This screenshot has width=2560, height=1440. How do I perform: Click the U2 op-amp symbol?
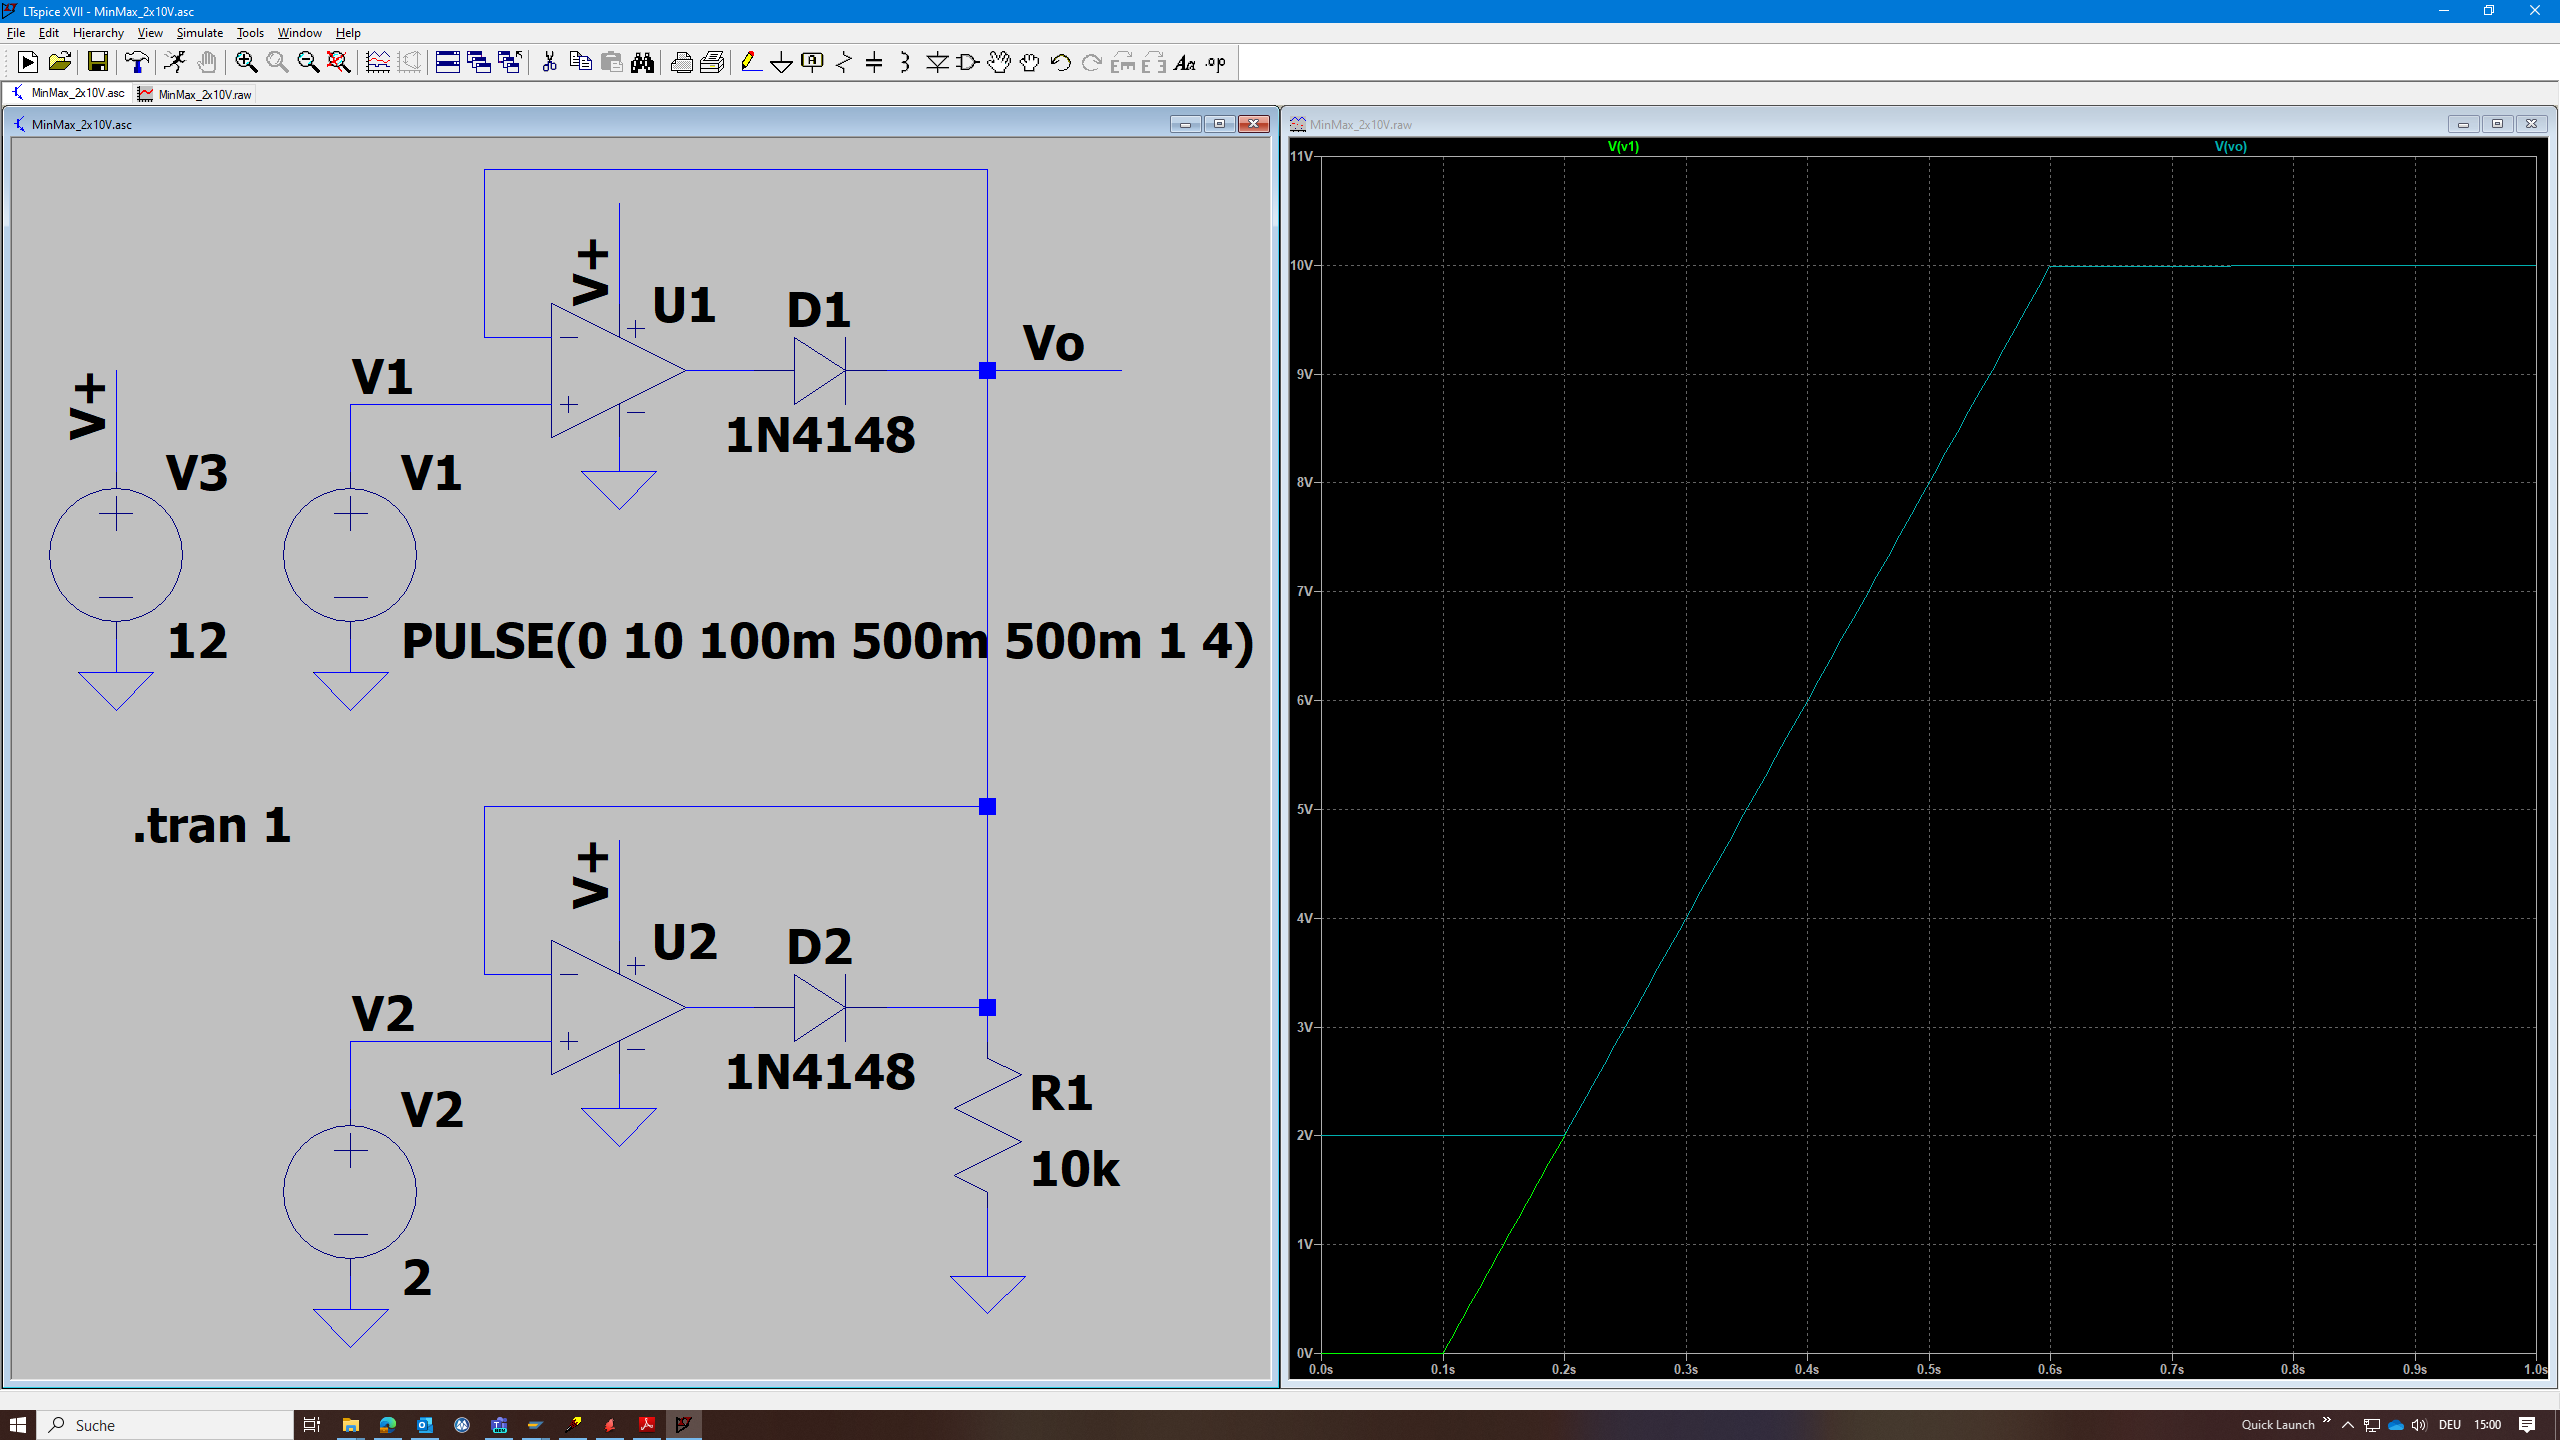(617, 1007)
